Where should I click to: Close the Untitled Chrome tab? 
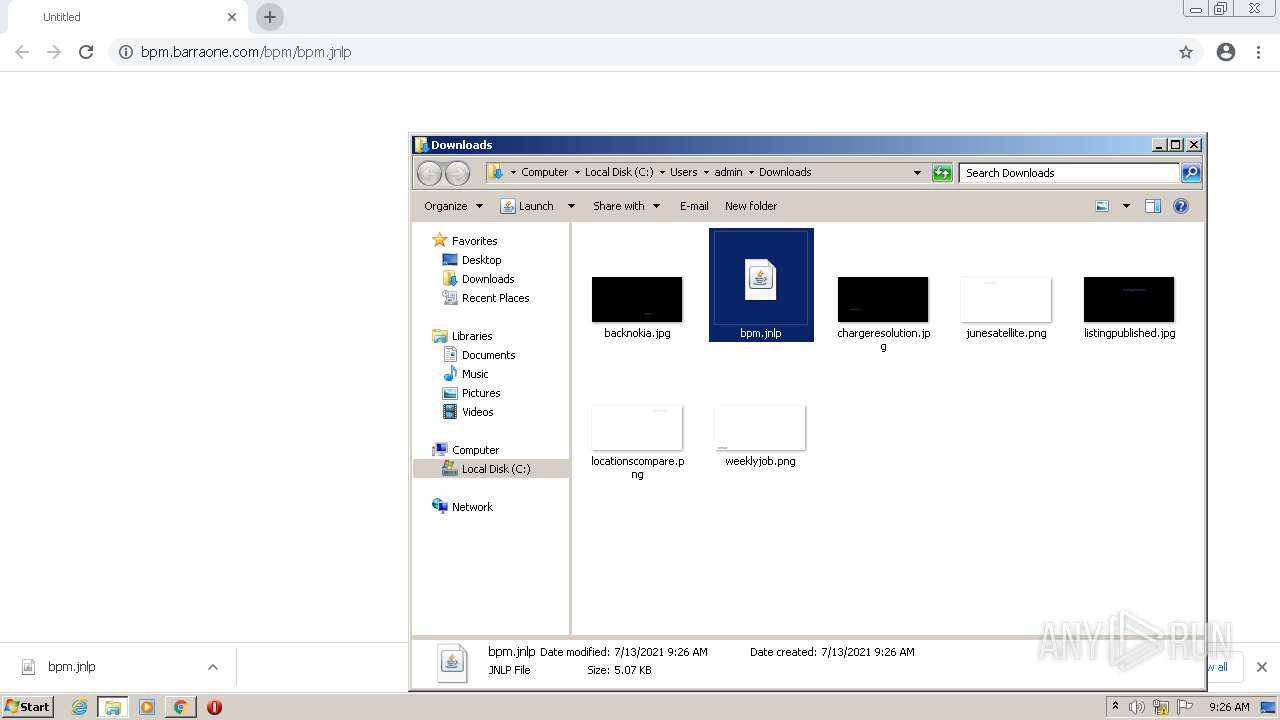pyautogui.click(x=232, y=17)
